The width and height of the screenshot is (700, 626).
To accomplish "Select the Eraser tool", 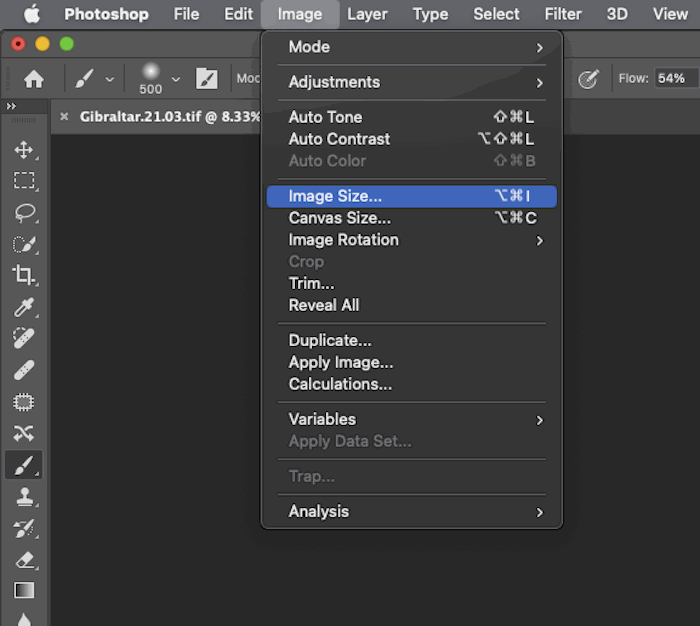I will pyautogui.click(x=24, y=560).
